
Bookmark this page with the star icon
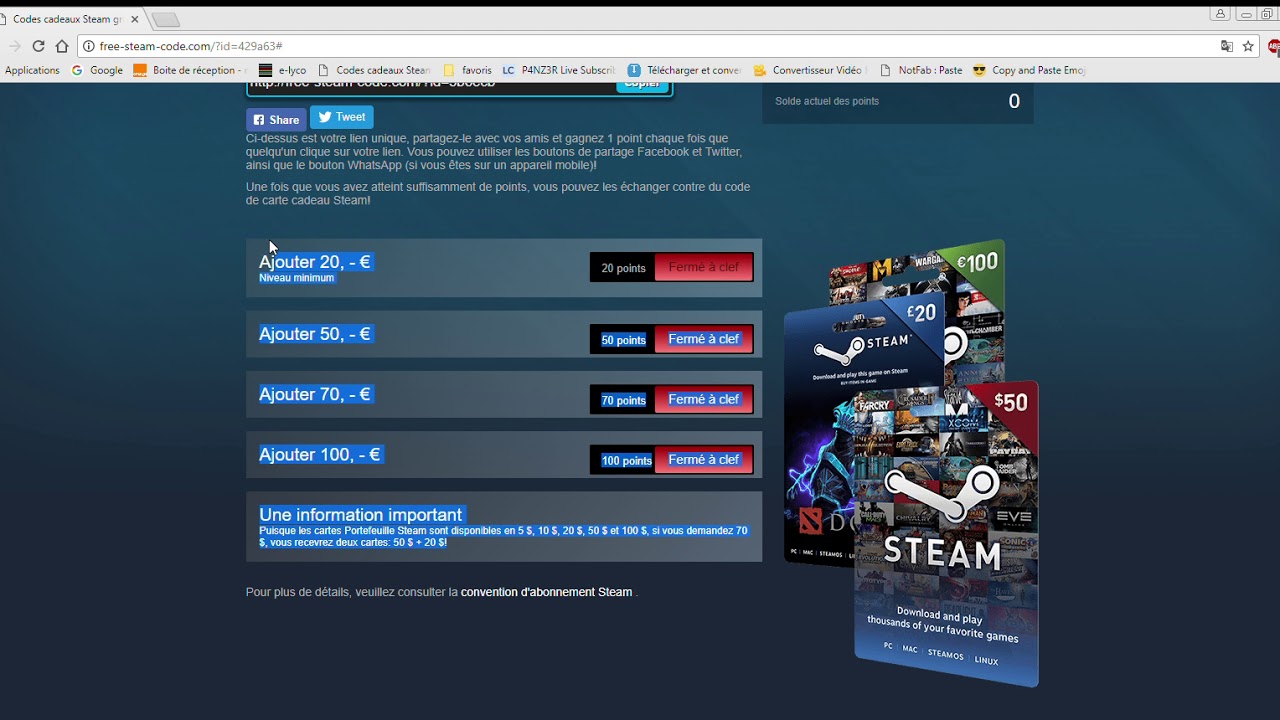[x=1248, y=46]
